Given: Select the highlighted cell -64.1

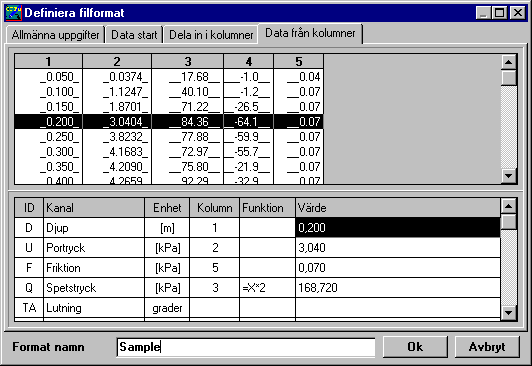Looking at the screenshot, I should pyautogui.click(x=249, y=121).
